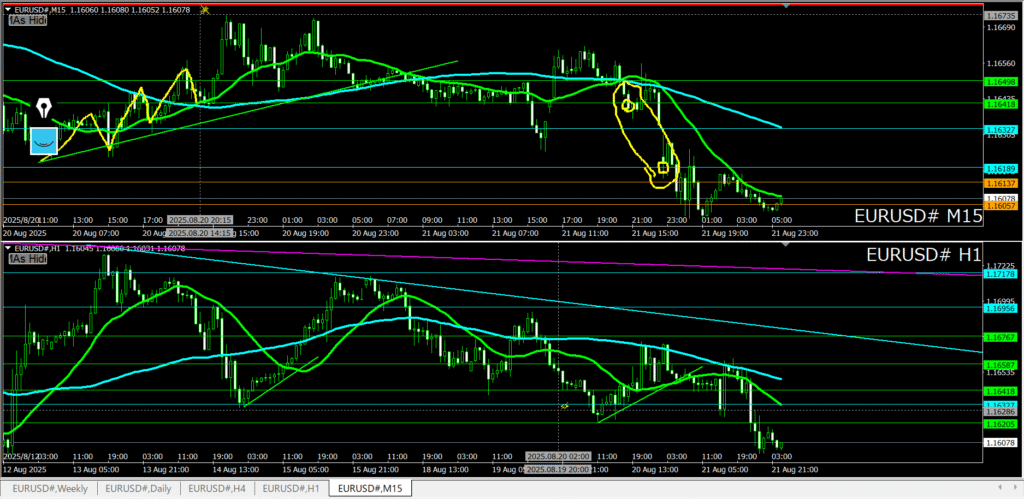1024x499 pixels.
Task: Click the yellow arrow marker on H1 chart
Action: coord(564,406)
